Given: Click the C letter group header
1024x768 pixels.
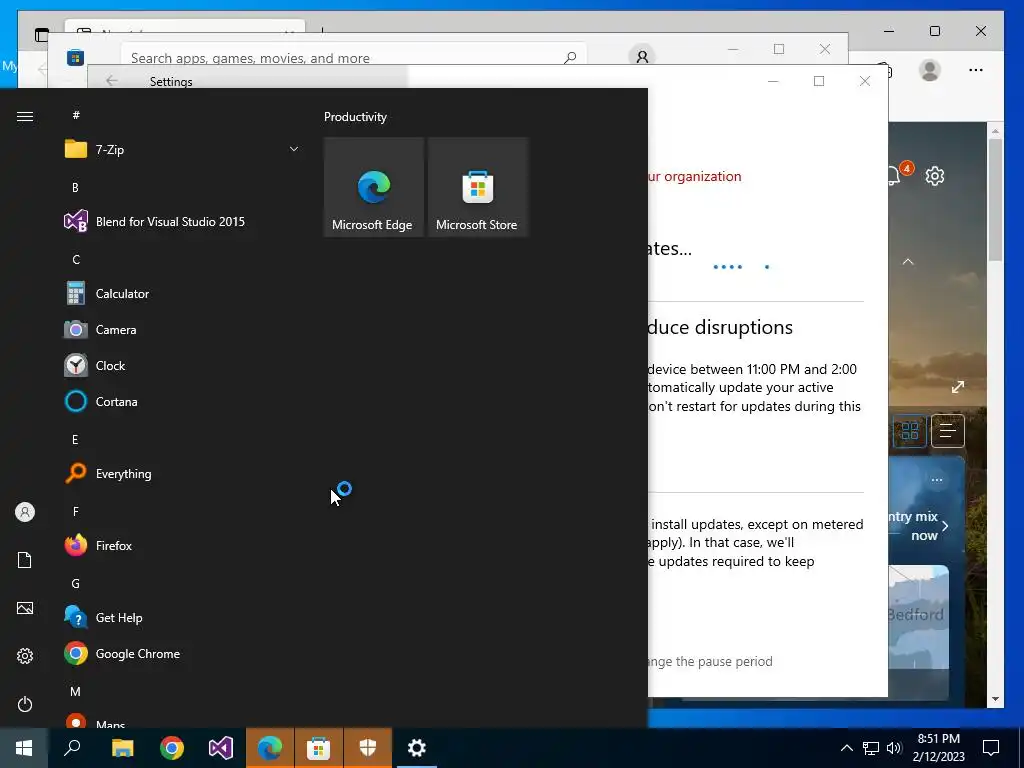Looking at the screenshot, I should 76,260.
